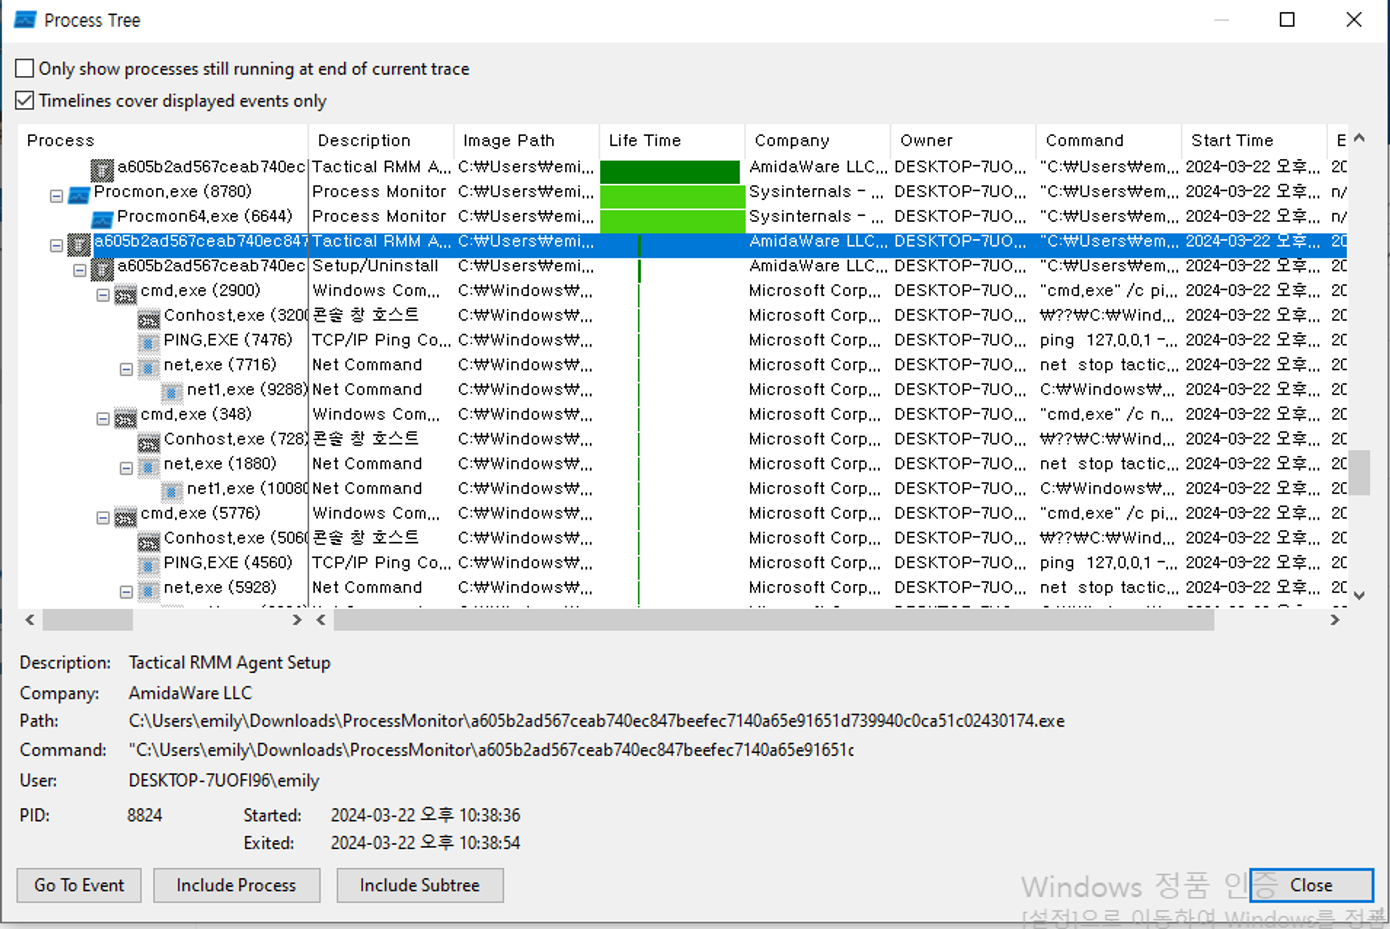Click the cmd.exe (348) console icon
The width and height of the screenshot is (1390, 929).
tap(125, 417)
